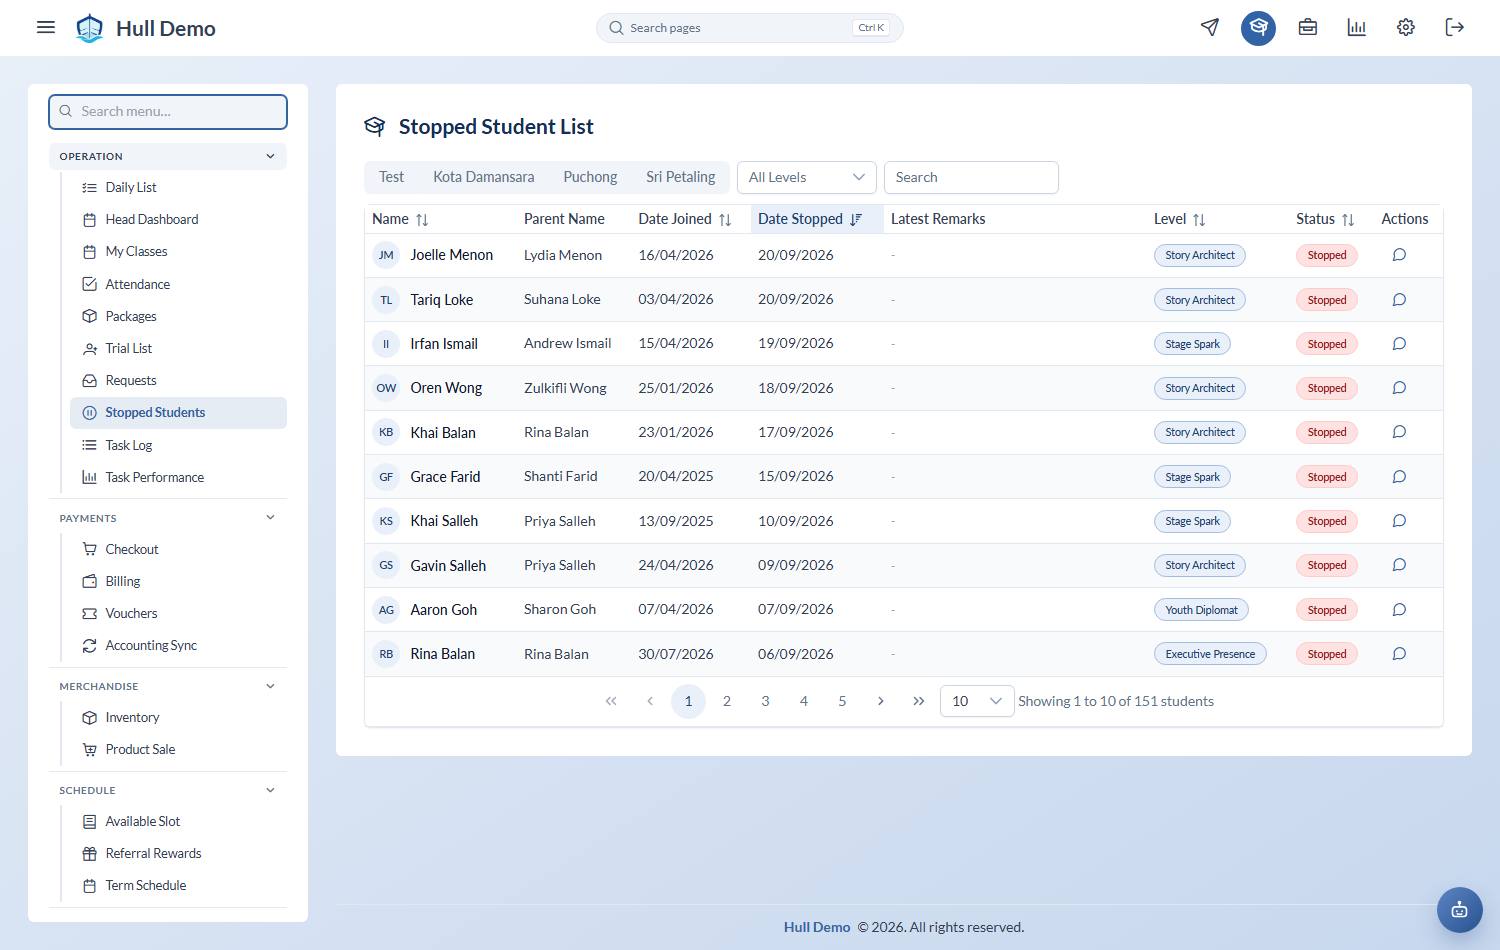Toggle Date Stopped sort order
Screen dimensions: 1500x950
(x=855, y=219)
